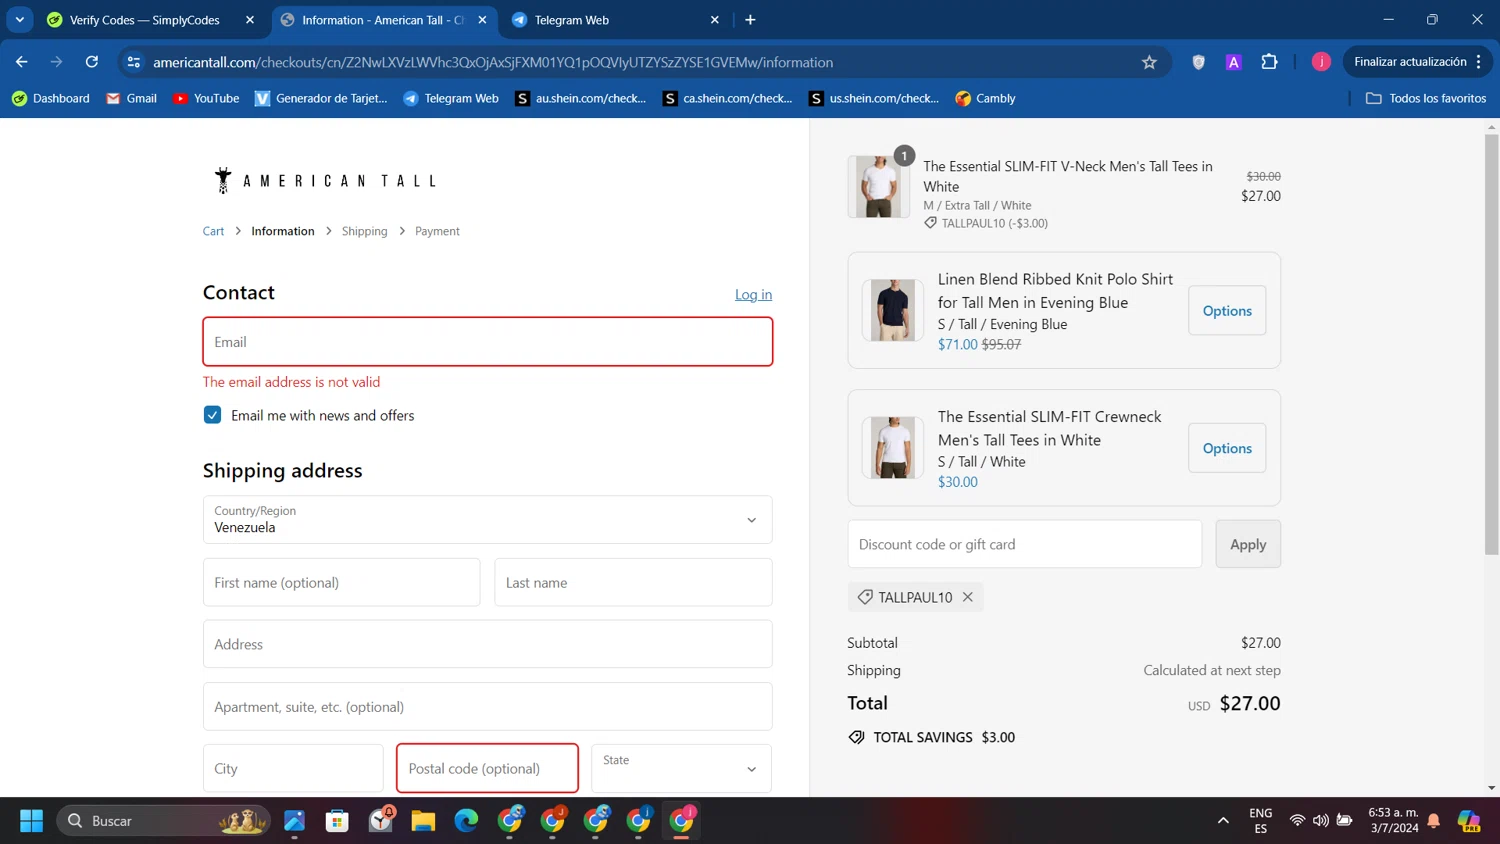This screenshot has width=1500, height=844.
Task: Close the Verify Codes — SimplyCodes tab
Action: (x=250, y=20)
